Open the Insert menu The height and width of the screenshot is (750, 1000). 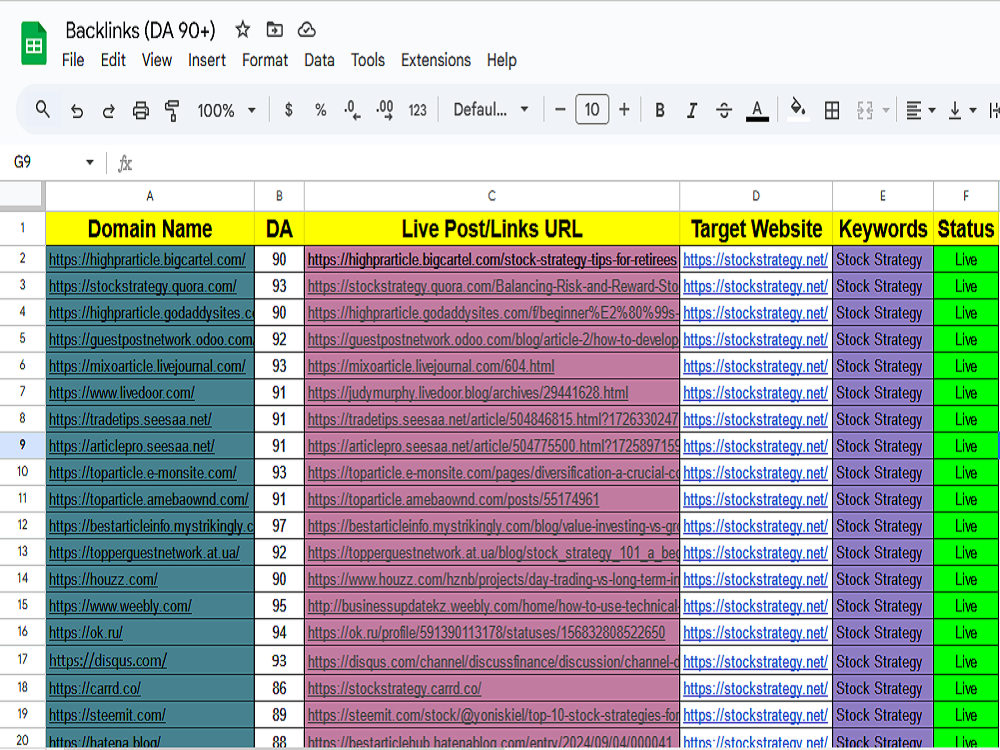[207, 60]
